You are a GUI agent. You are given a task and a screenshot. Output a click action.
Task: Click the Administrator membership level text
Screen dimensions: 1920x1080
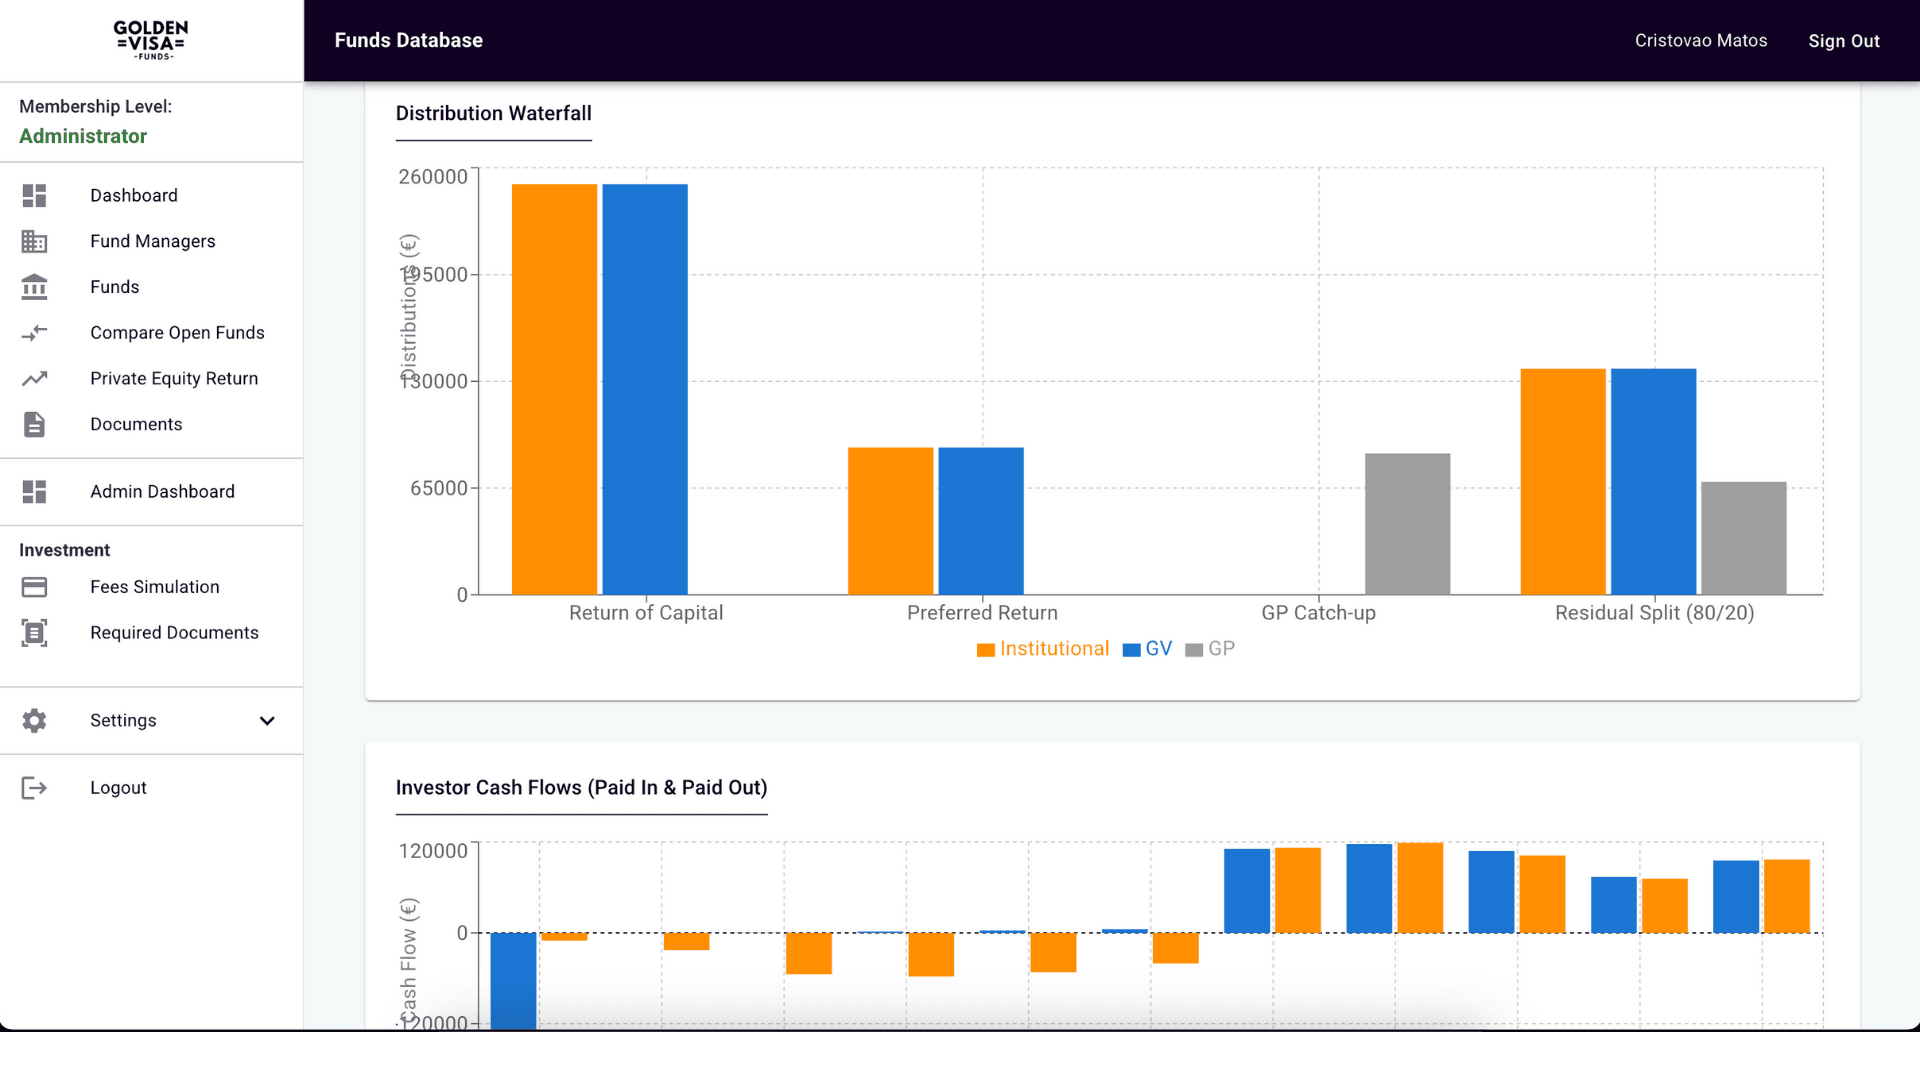(83, 136)
